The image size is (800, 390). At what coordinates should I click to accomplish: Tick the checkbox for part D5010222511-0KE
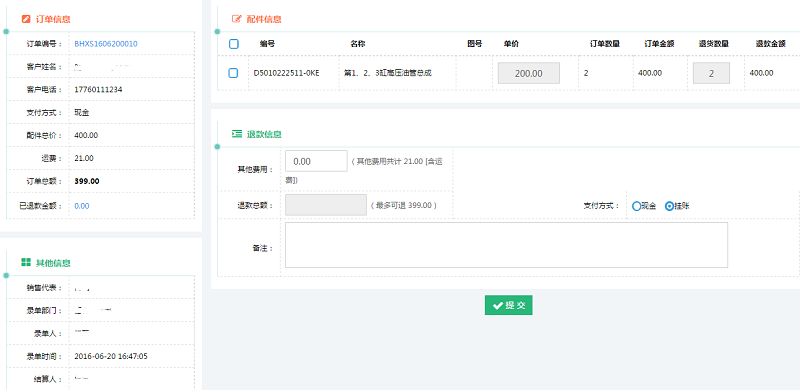point(233,73)
